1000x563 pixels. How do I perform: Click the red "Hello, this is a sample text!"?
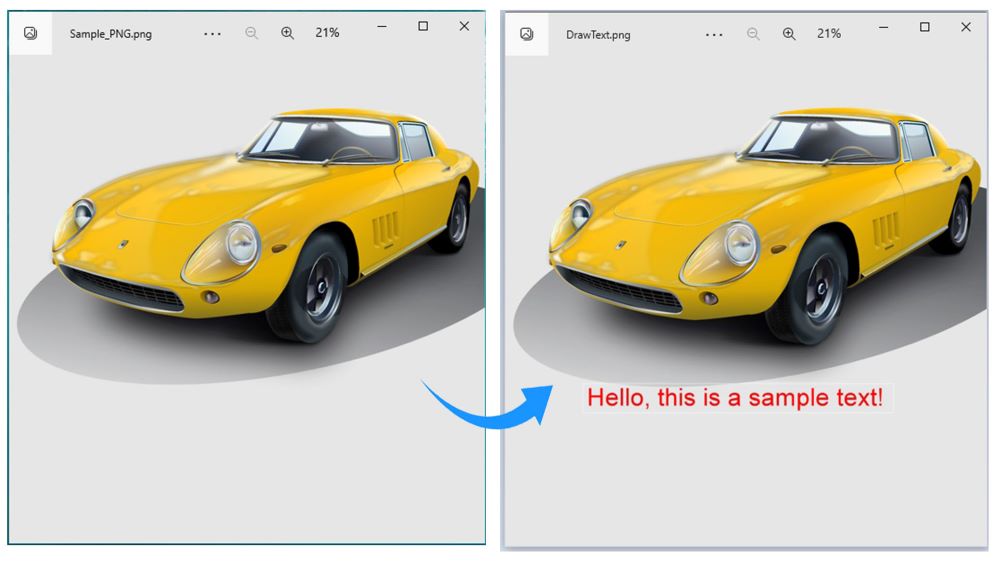[x=735, y=398]
